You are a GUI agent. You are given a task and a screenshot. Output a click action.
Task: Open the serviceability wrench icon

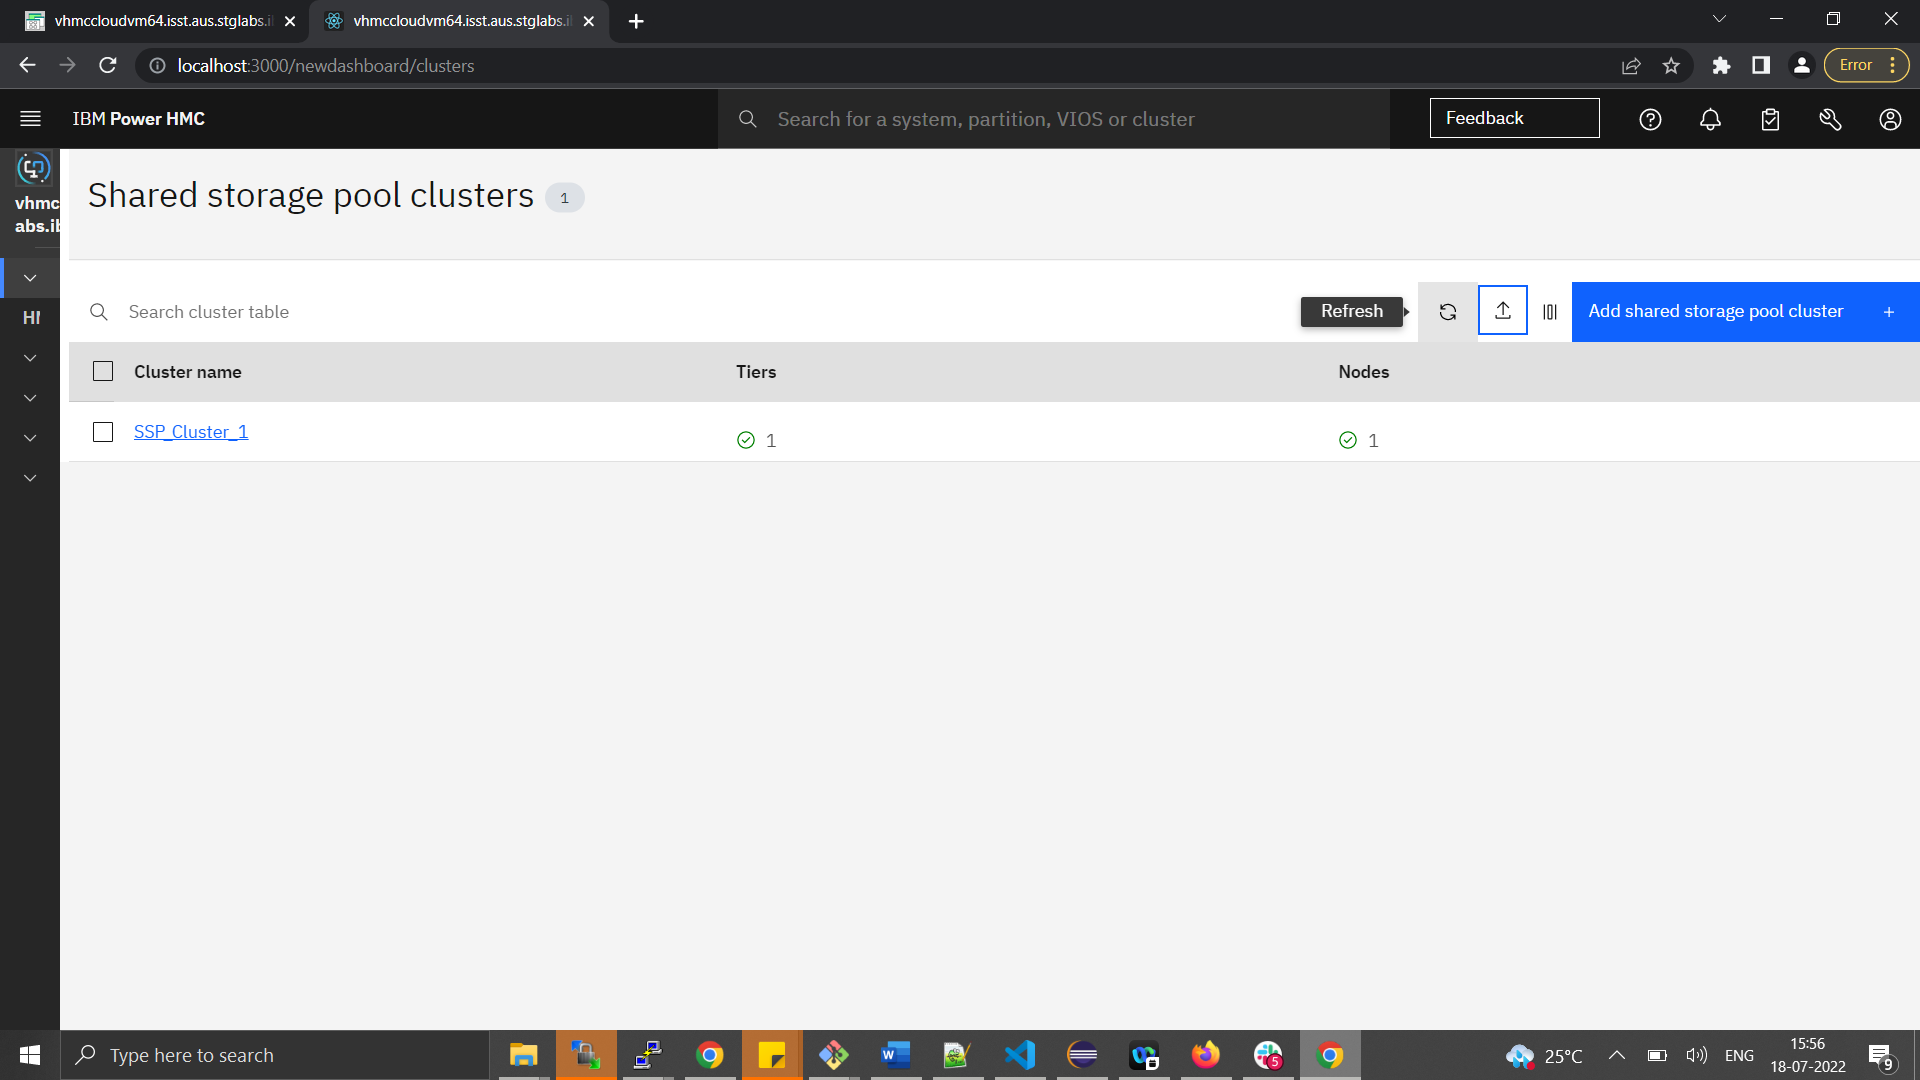[1830, 119]
